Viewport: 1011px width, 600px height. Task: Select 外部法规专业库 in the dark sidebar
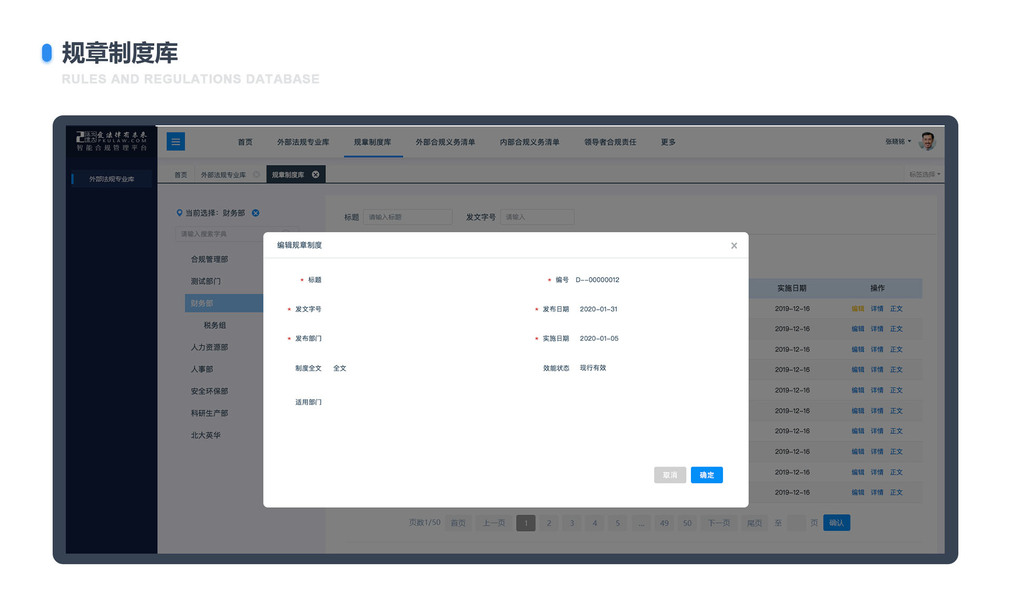tap(112, 179)
